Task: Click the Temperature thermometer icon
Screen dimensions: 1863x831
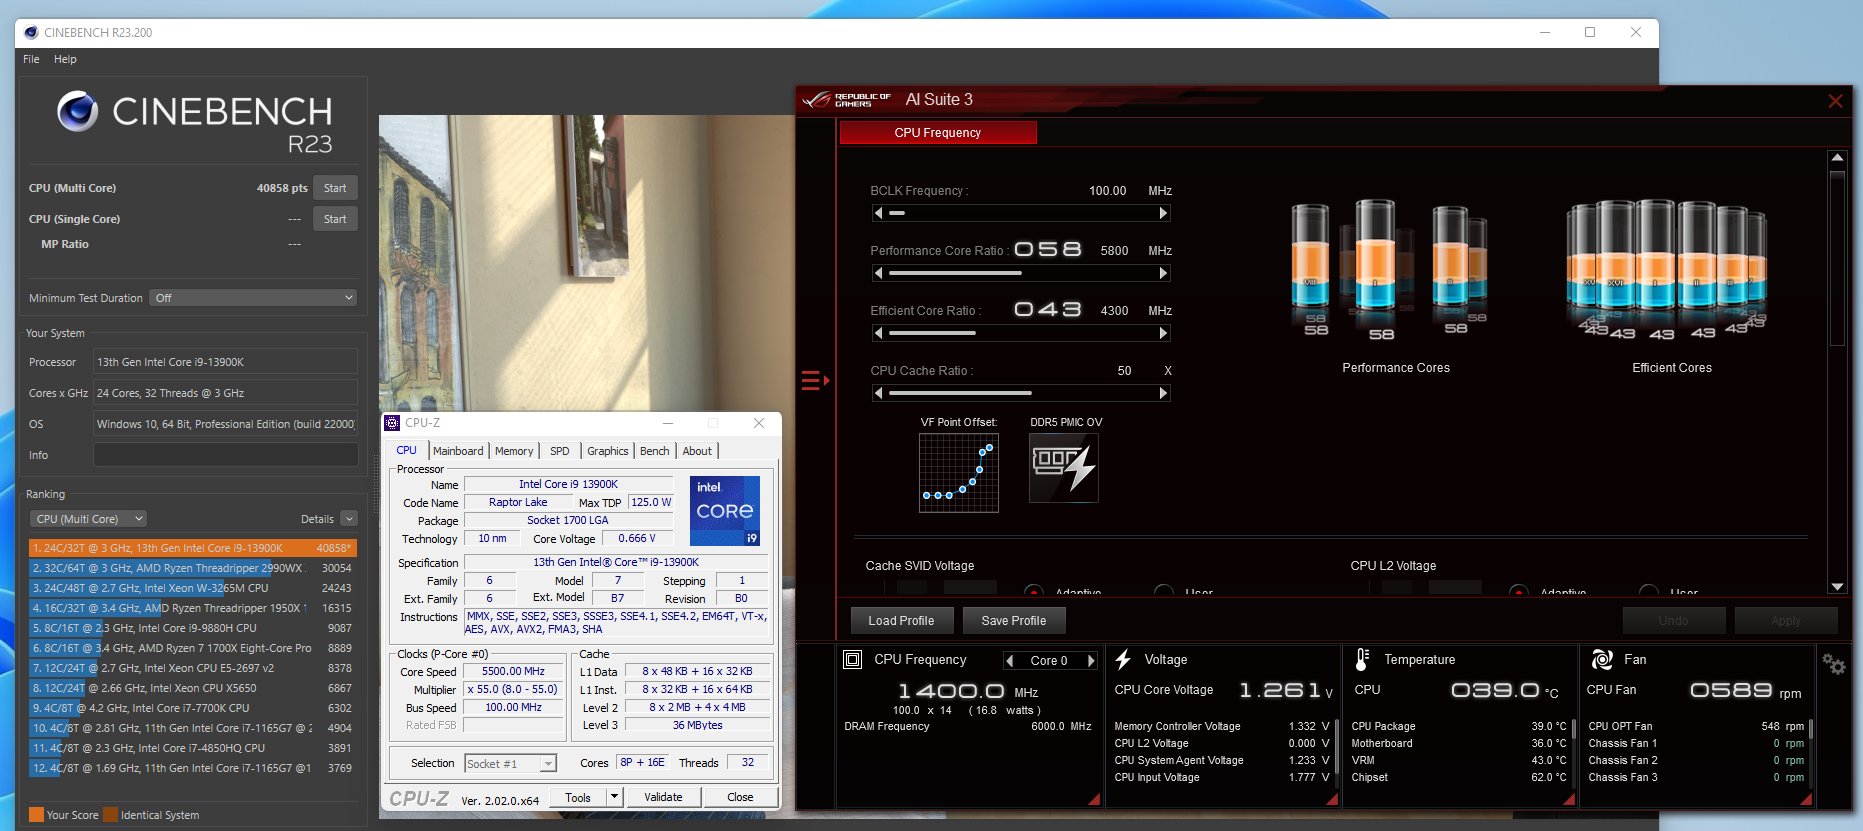Action: (1362, 660)
